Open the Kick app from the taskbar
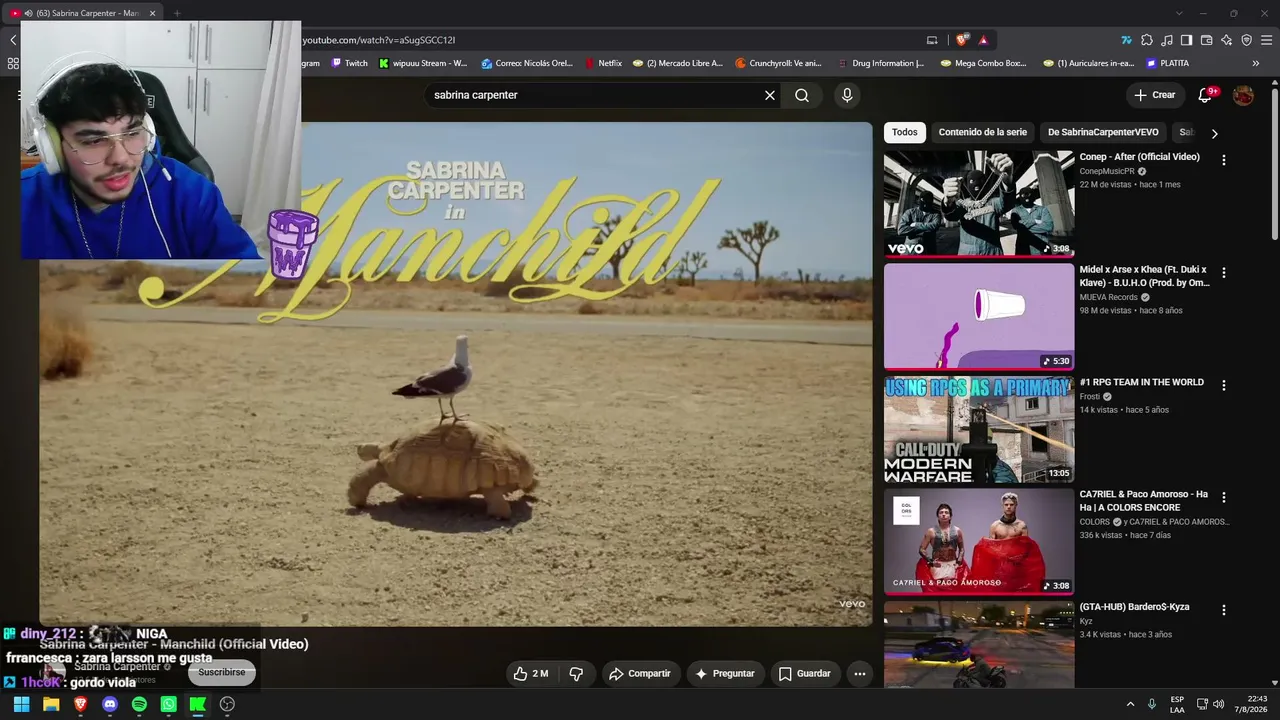 click(198, 704)
